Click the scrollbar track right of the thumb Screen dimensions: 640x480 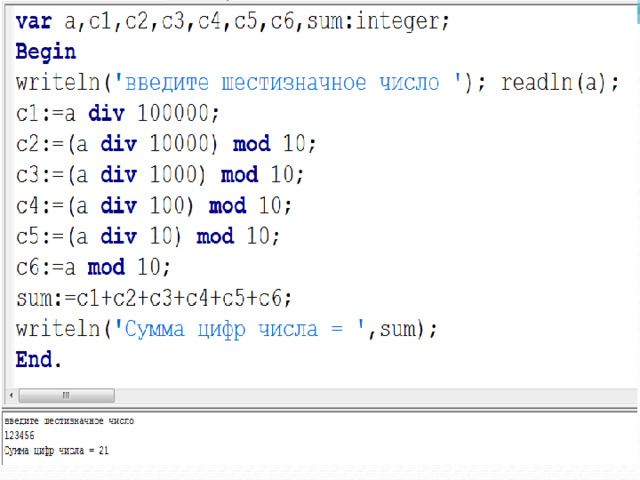[375, 395]
